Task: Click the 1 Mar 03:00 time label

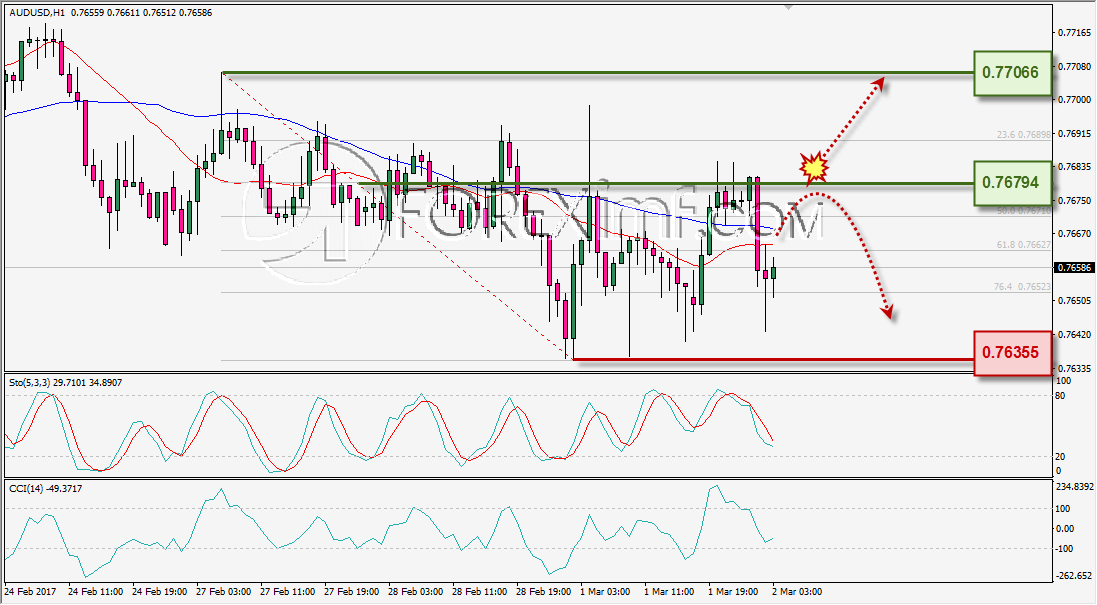Action: pos(605,592)
